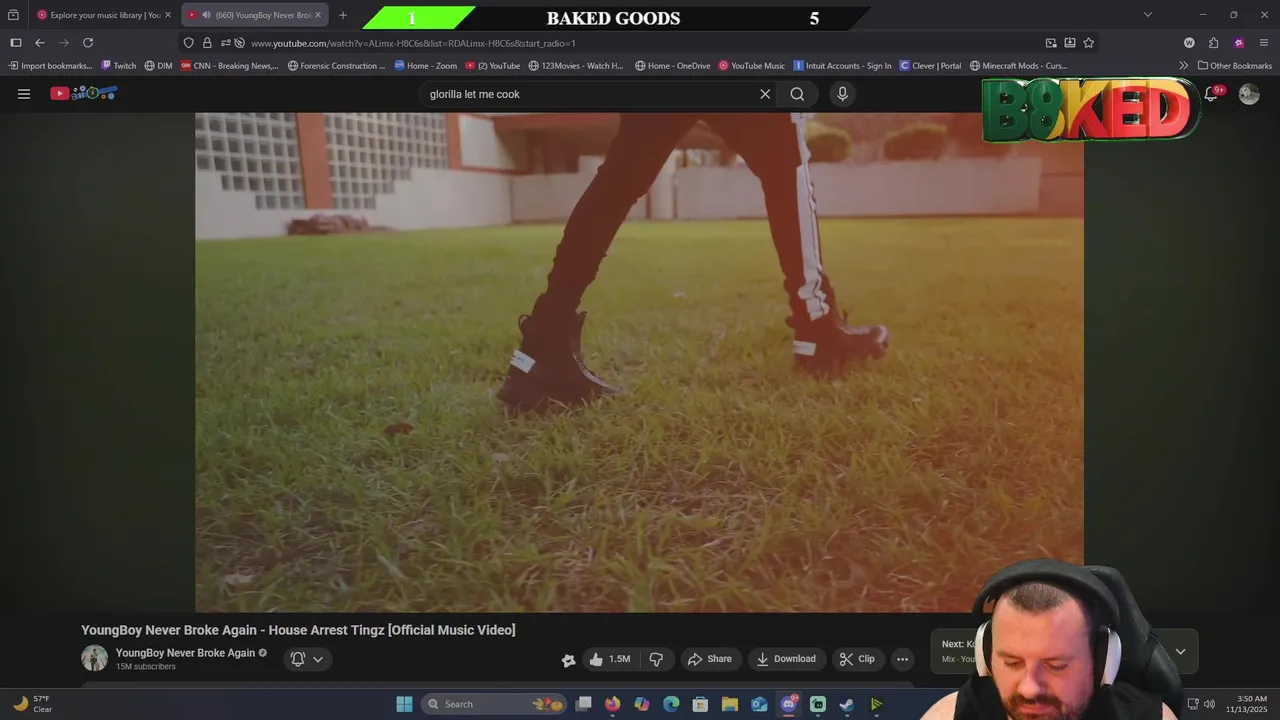This screenshot has width=1280, height=720.
Task: Open the DIM bookmark
Action: (x=158, y=66)
